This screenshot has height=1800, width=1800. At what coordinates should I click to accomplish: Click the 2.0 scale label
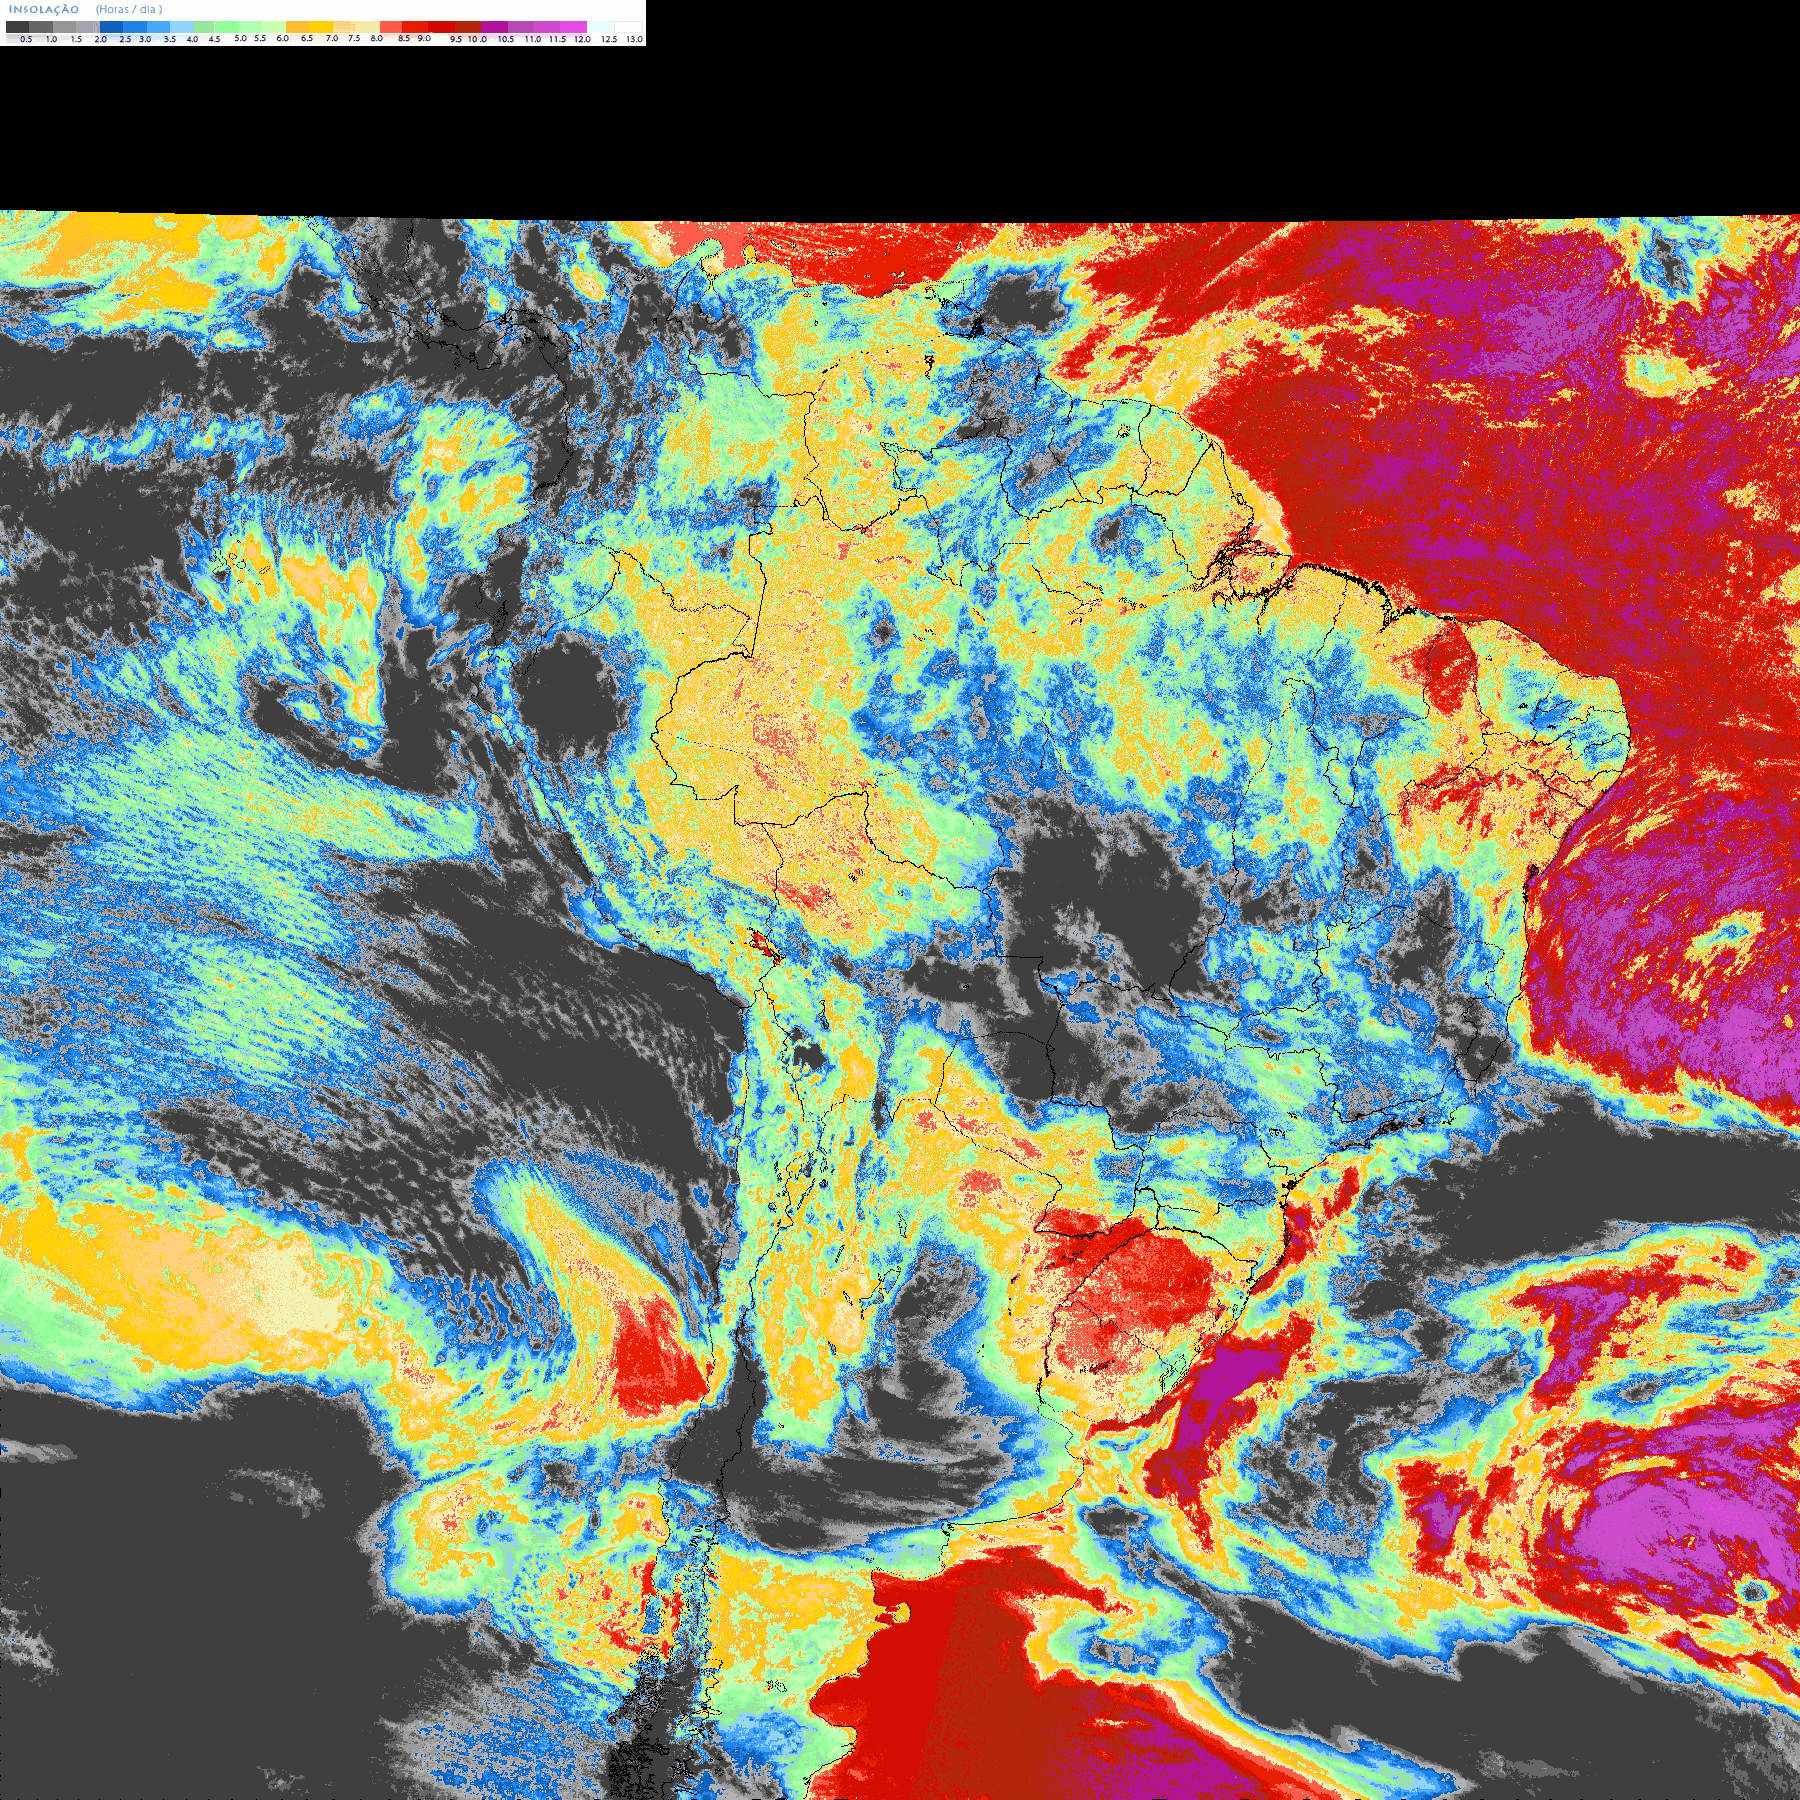(101, 39)
